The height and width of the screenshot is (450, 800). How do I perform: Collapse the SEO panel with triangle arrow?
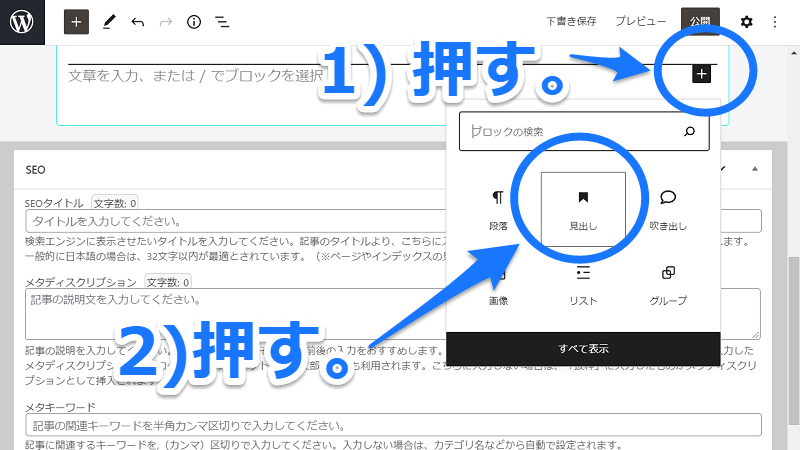click(x=755, y=170)
